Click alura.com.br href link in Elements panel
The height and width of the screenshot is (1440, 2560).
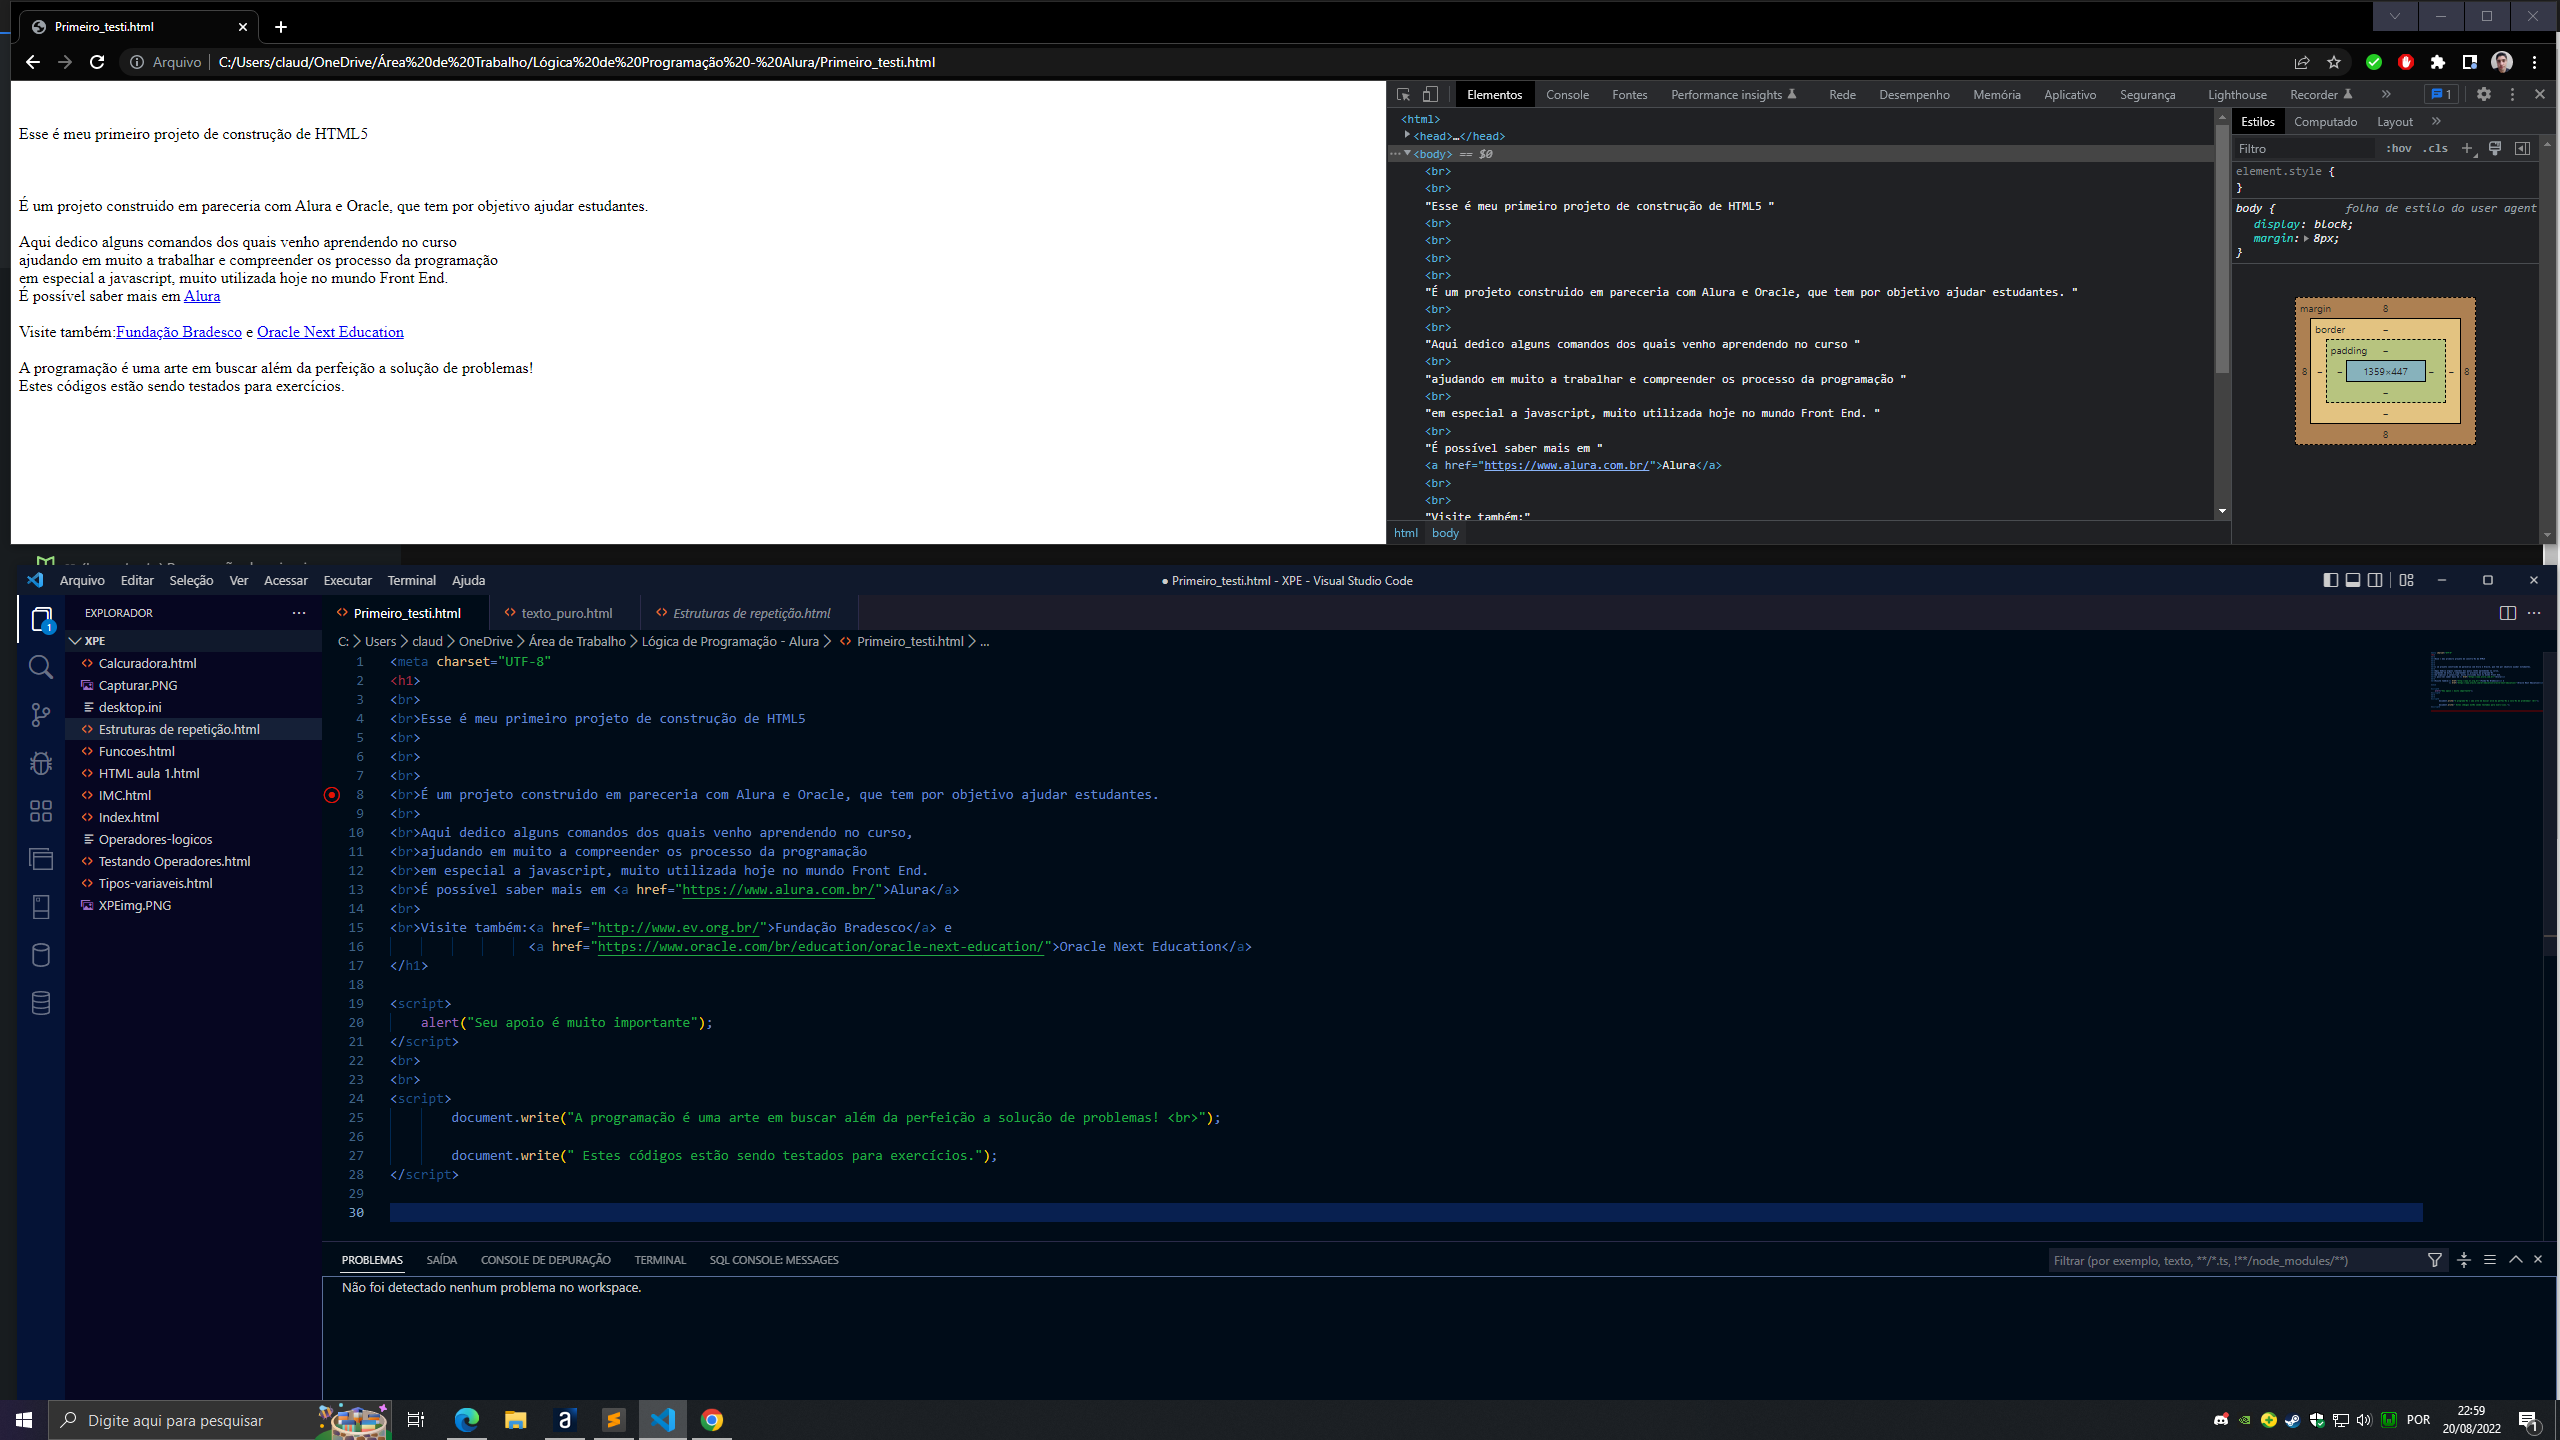tap(1566, 465)
